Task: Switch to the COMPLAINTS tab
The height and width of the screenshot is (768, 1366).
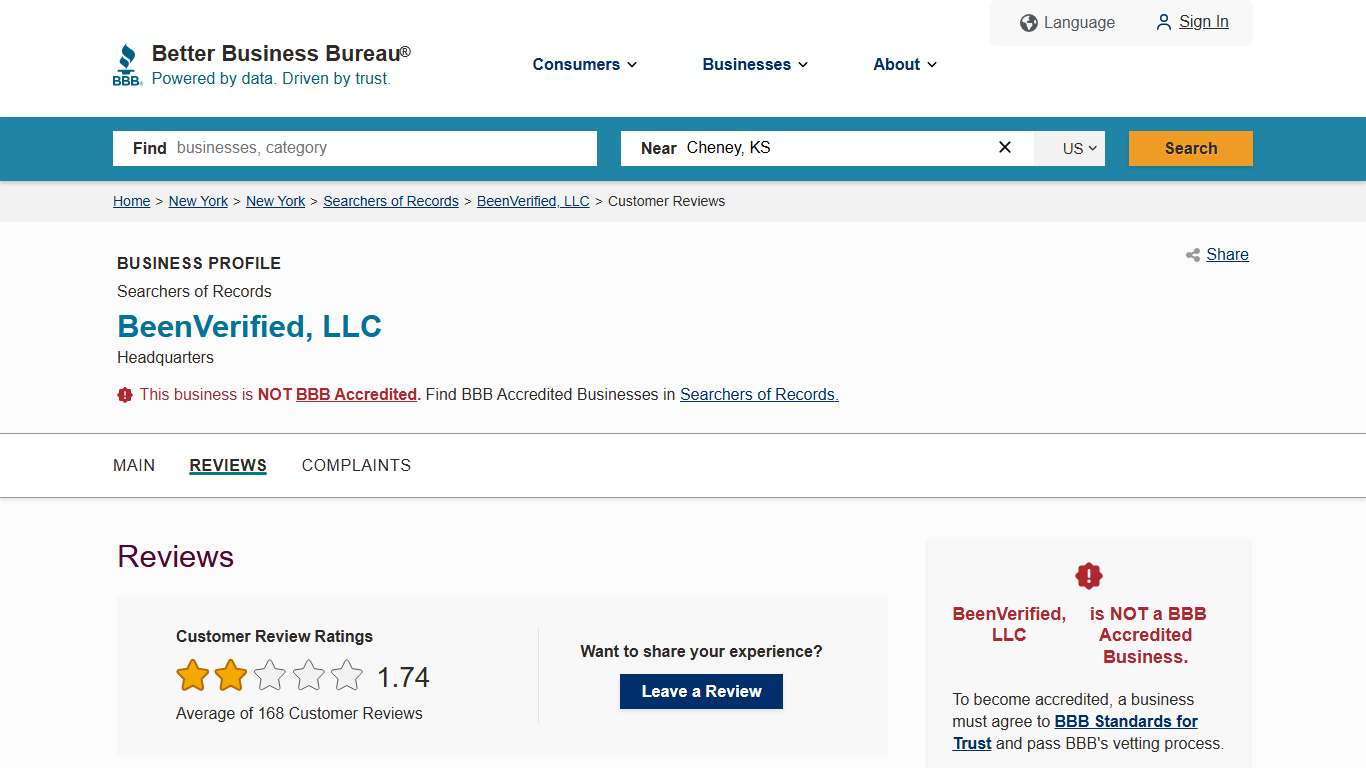Action: coord(356,465)
